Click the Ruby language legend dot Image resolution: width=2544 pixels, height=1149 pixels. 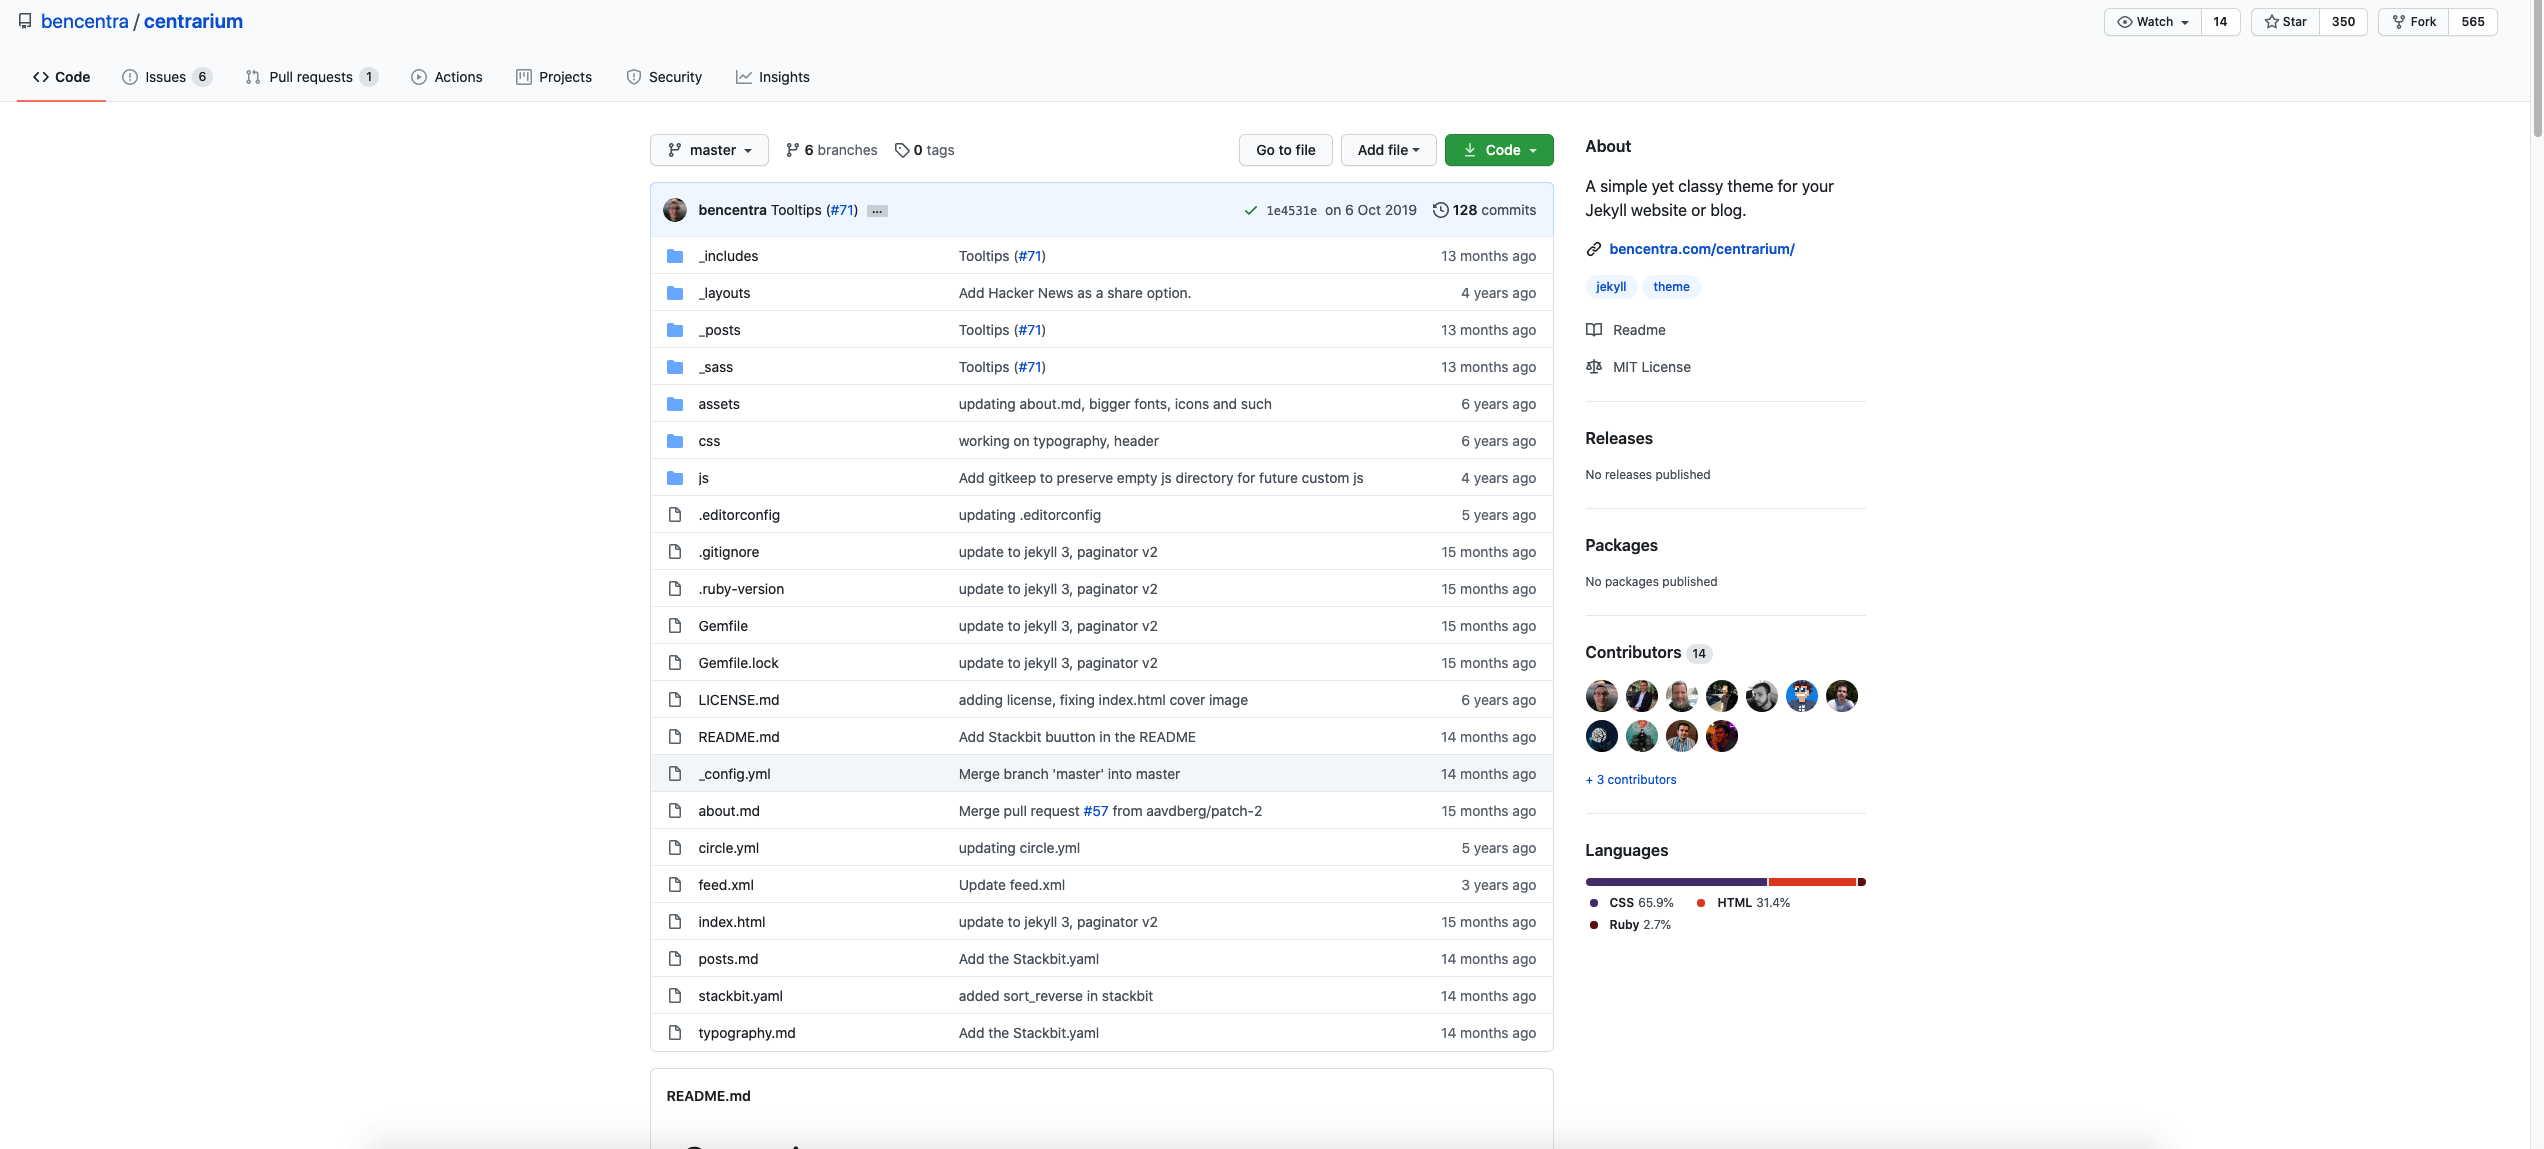coord(1594,925)
